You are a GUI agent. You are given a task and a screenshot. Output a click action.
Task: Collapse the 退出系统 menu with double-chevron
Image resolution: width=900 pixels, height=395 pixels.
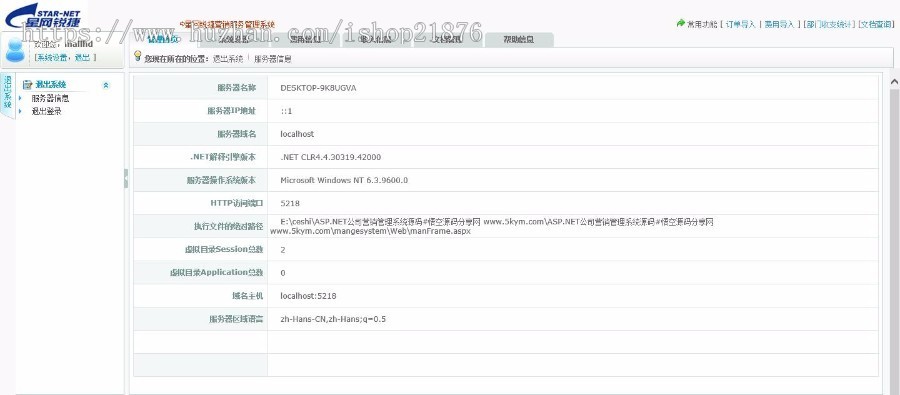click(x=106, y=85)
